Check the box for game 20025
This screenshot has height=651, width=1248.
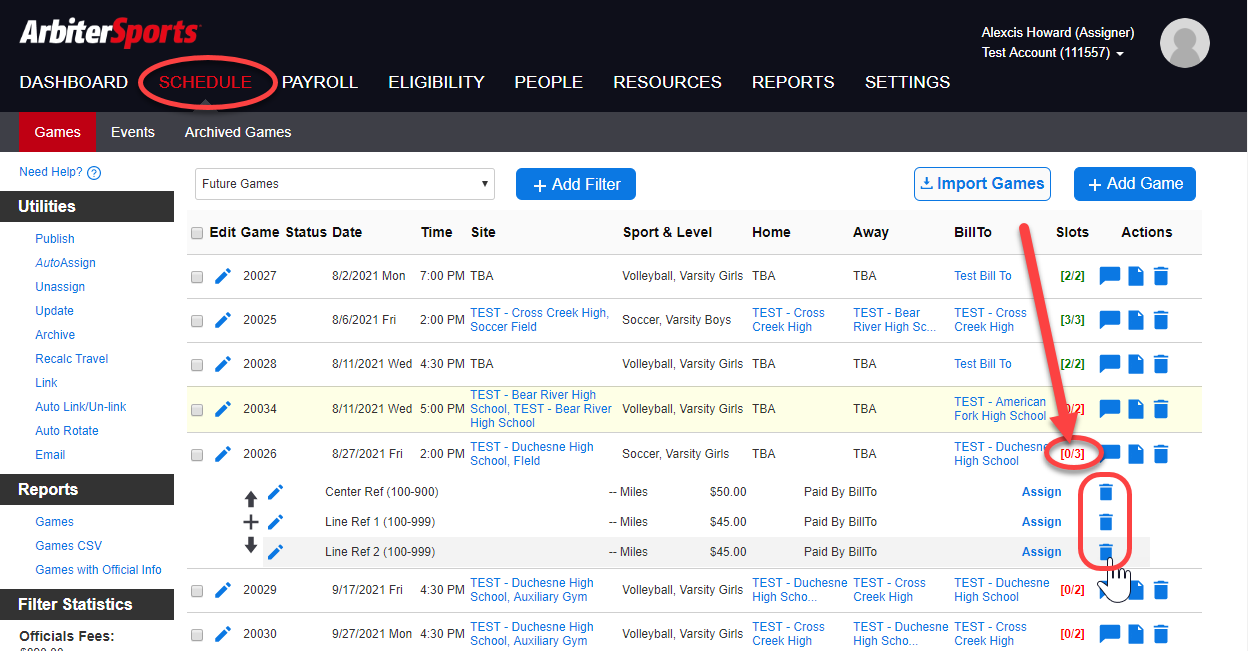click(x=197, y=321)
